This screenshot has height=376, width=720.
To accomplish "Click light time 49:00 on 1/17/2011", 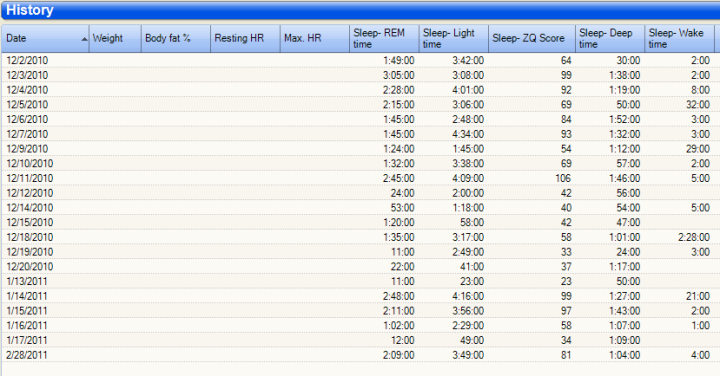I will (x=472, y=340).
